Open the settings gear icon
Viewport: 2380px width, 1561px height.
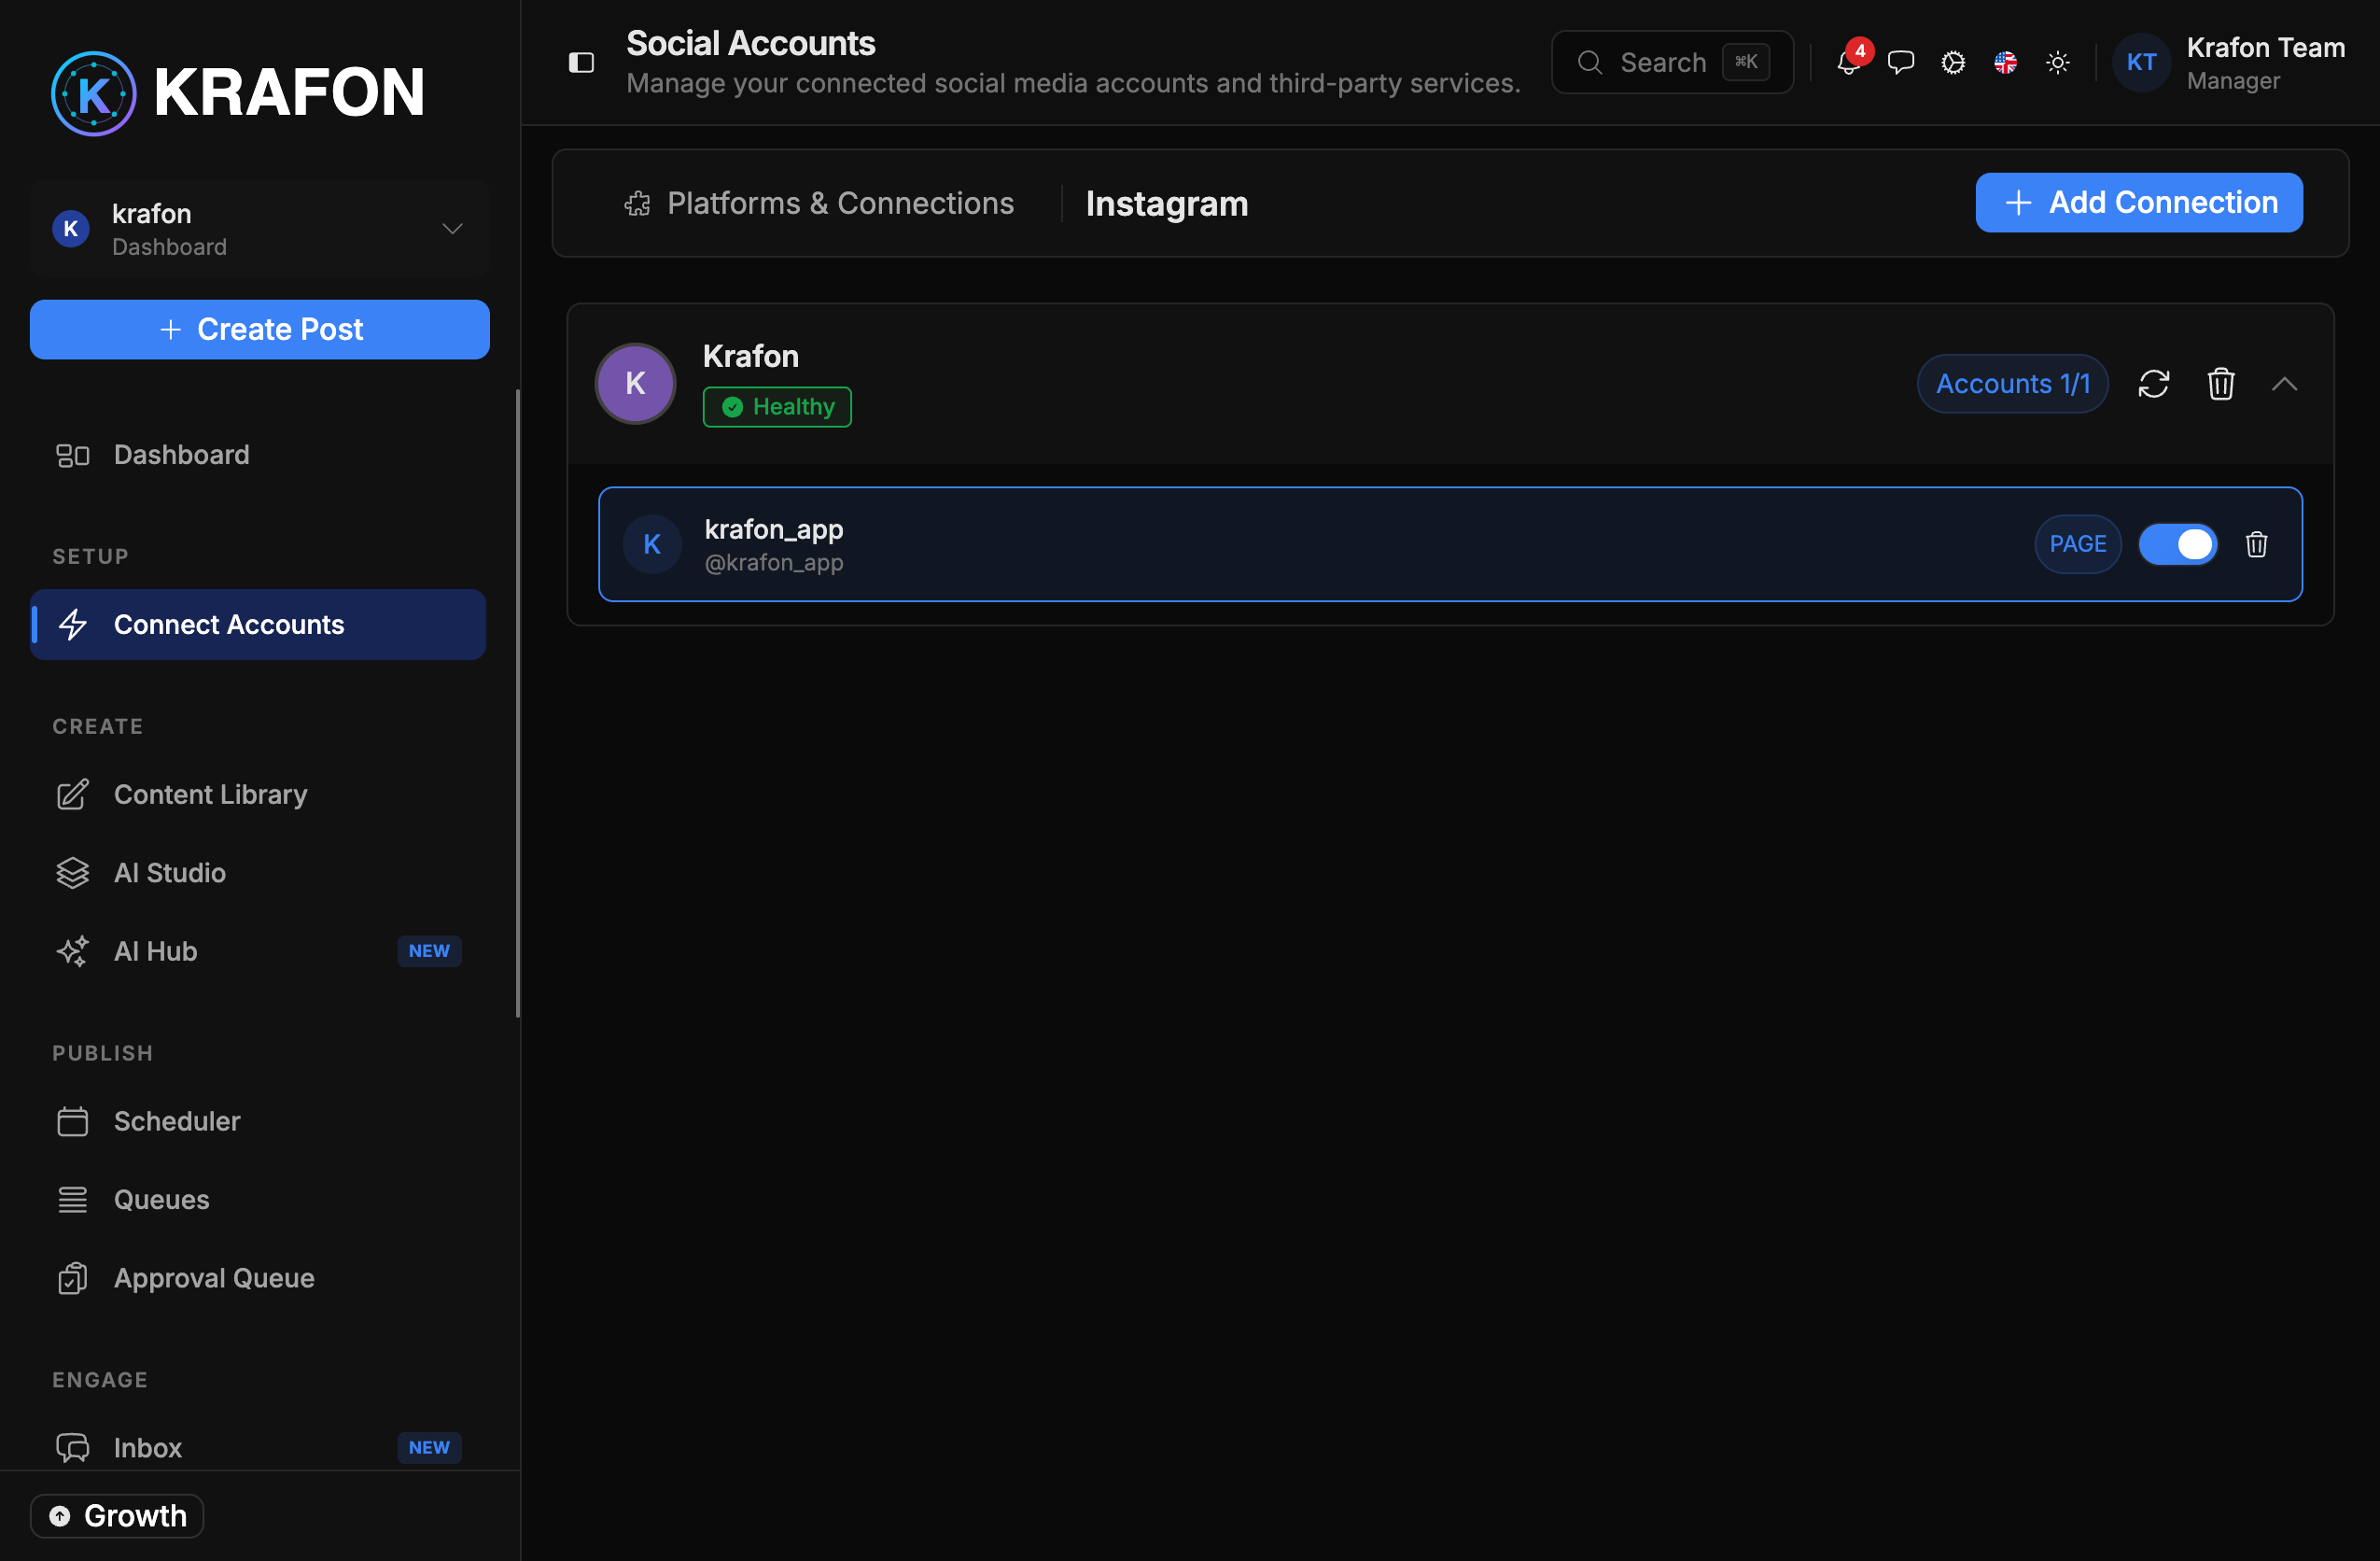(x=1952, y=62)
